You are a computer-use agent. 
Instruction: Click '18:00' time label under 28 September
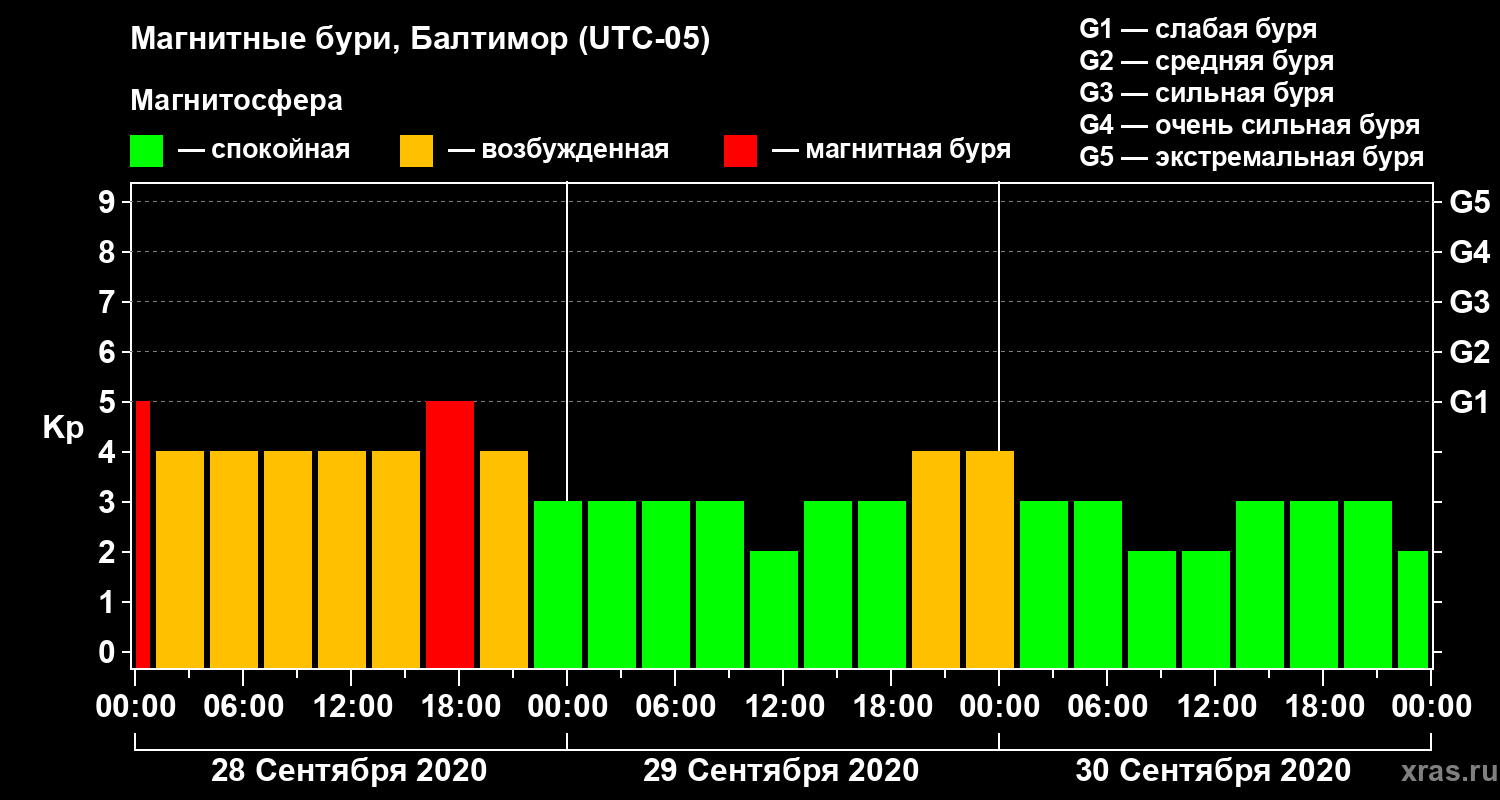tap(459, 706)
